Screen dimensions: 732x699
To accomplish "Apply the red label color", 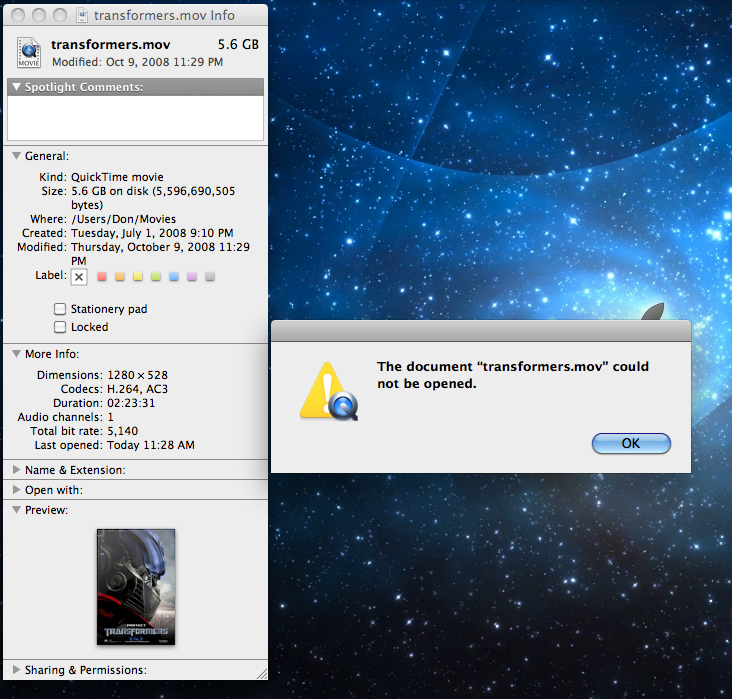I will click(102, 276).
